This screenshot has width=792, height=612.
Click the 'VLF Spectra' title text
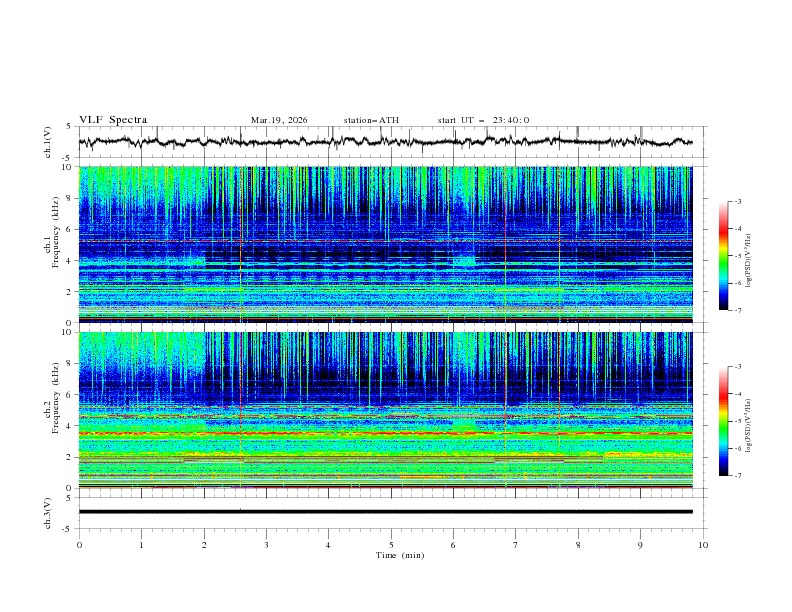coord(113,120)
